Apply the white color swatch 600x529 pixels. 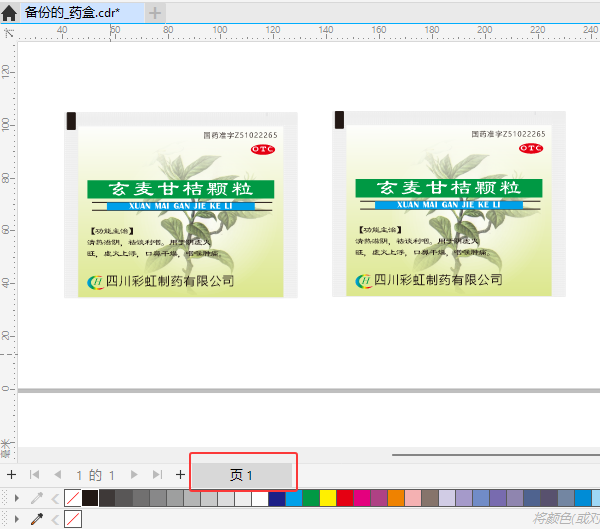pyautogui.click(x=260, y=498)
